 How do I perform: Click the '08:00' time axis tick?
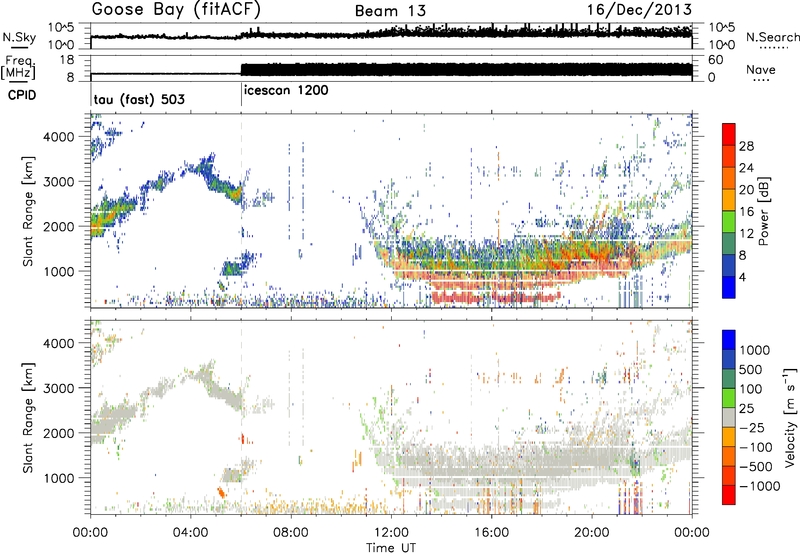(x=290, y=533)
